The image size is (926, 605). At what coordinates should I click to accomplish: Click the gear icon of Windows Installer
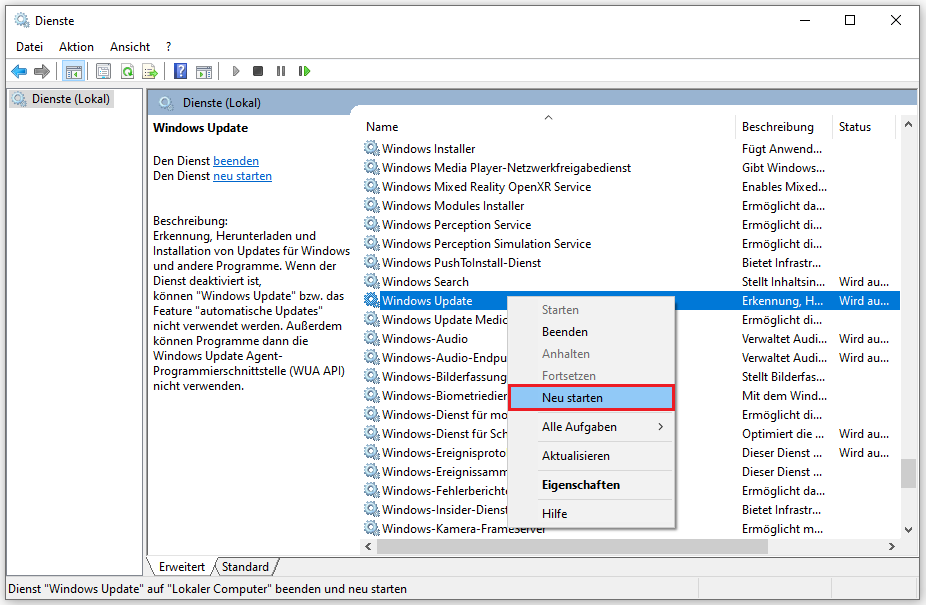(371, 148)
